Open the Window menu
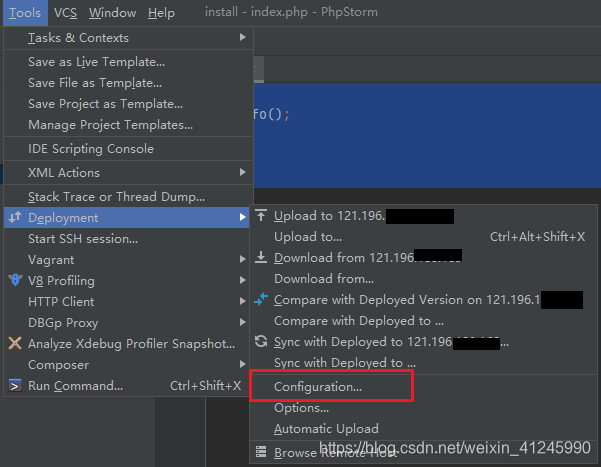The image size is (601, 467). tap(112, 13)
